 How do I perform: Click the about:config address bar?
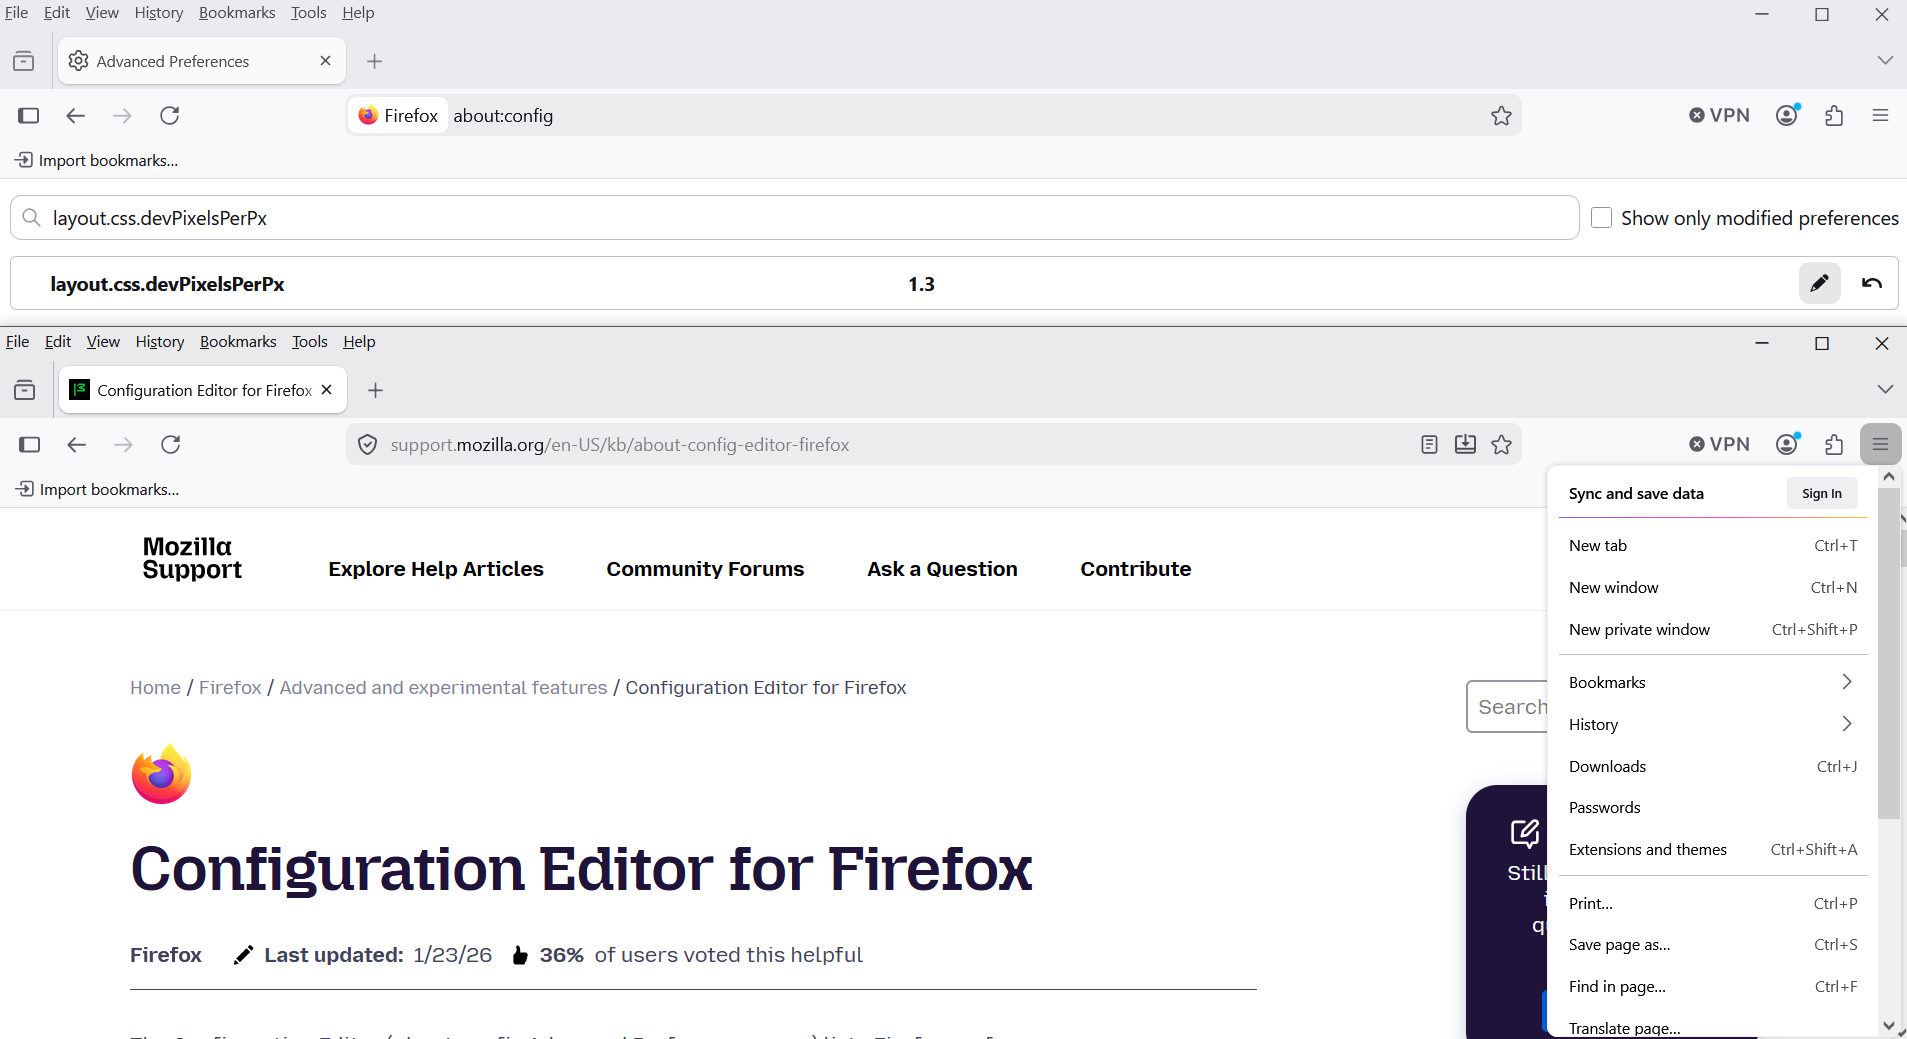934,116
